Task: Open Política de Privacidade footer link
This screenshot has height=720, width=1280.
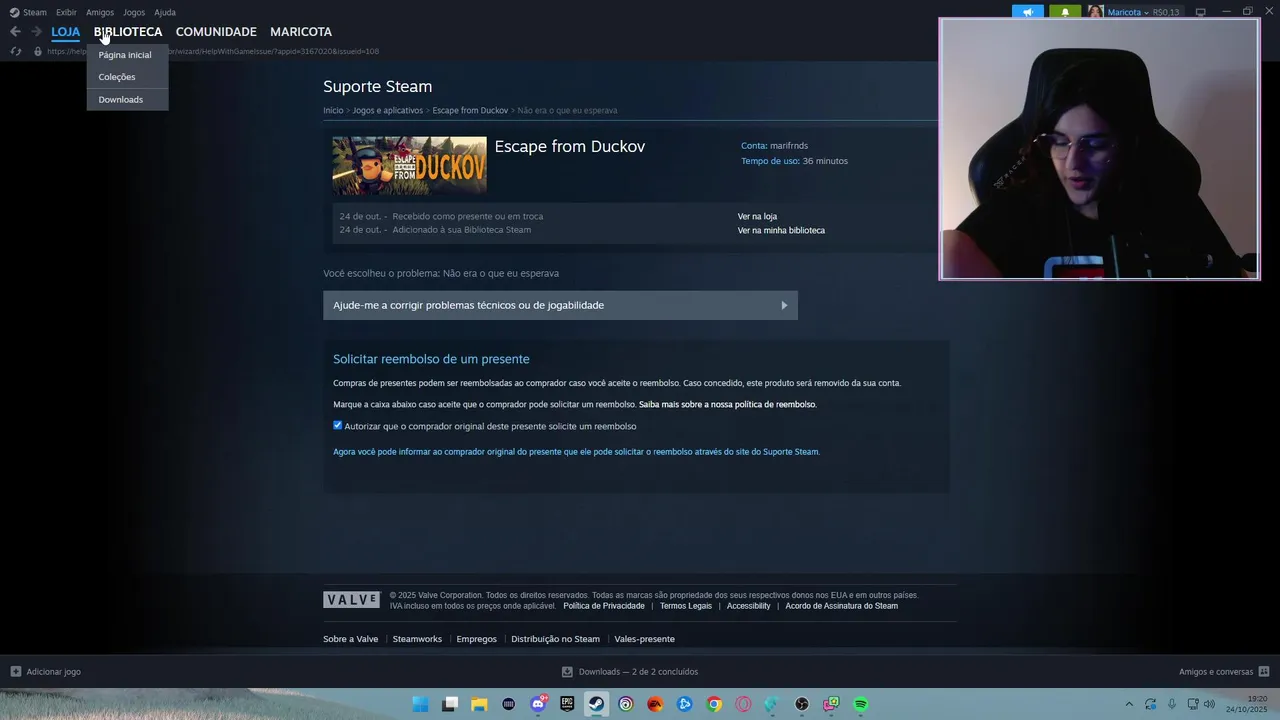Action: (604, 606)
